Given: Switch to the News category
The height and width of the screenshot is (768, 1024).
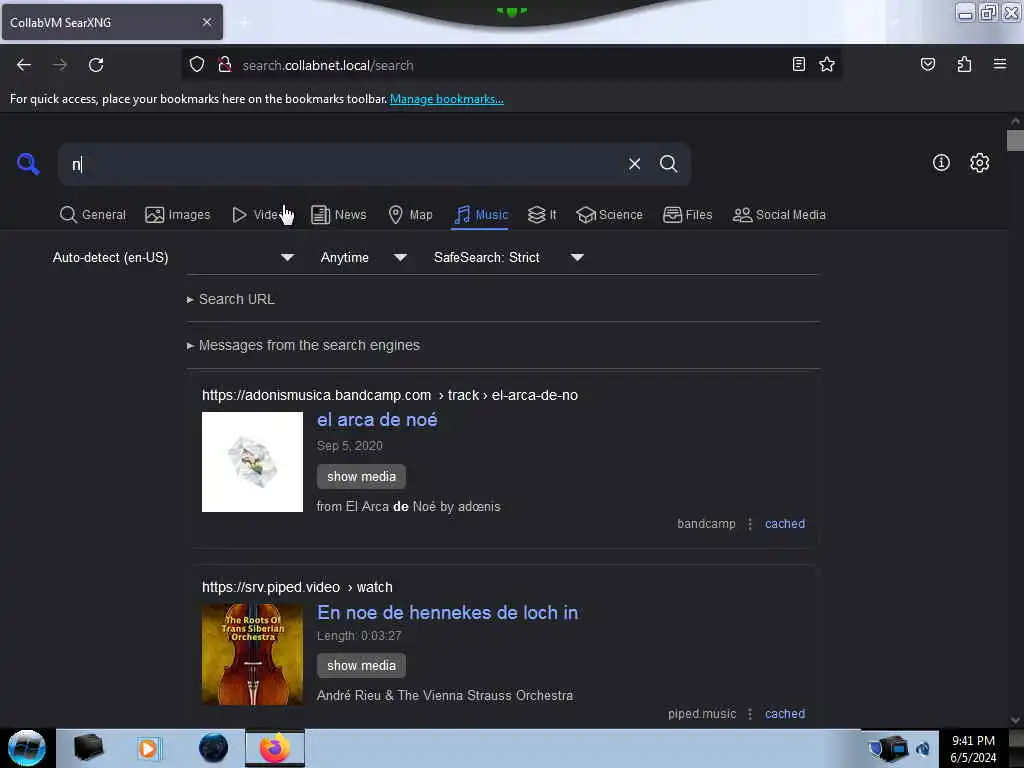Looking at the screenshot, I should 339,215.
